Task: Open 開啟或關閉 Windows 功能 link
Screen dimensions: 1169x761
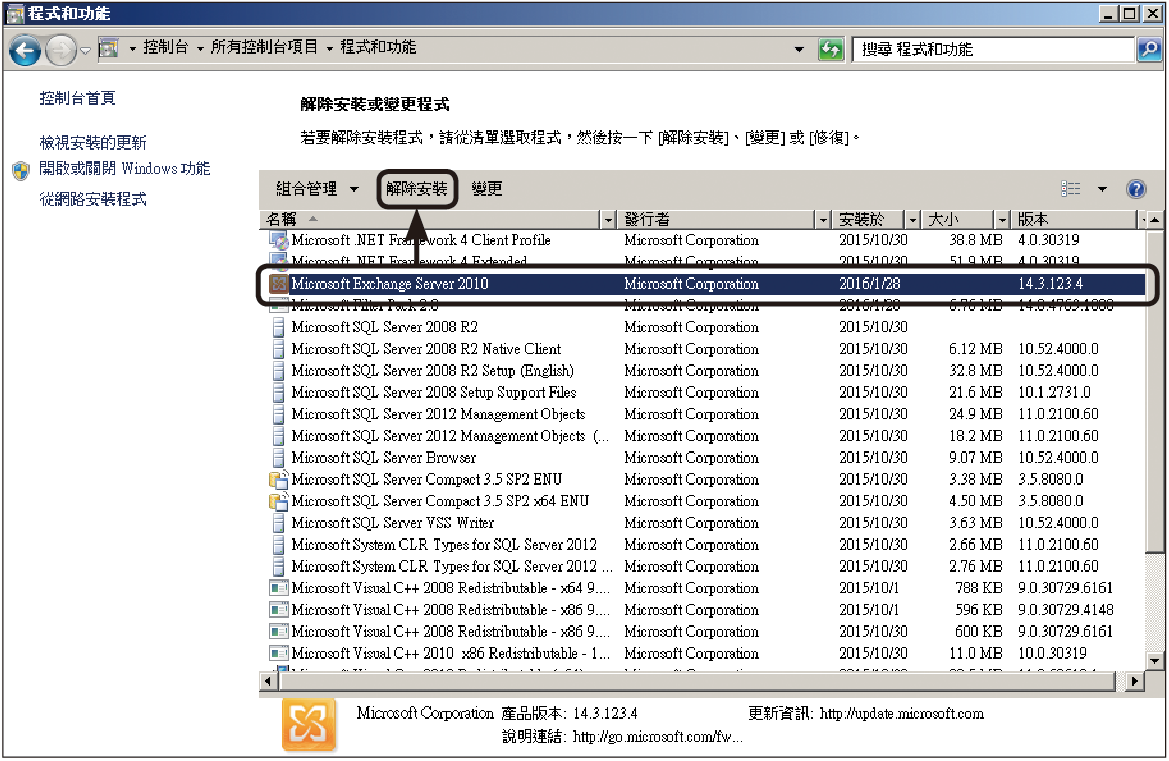Action: click(x=125, y=168)
